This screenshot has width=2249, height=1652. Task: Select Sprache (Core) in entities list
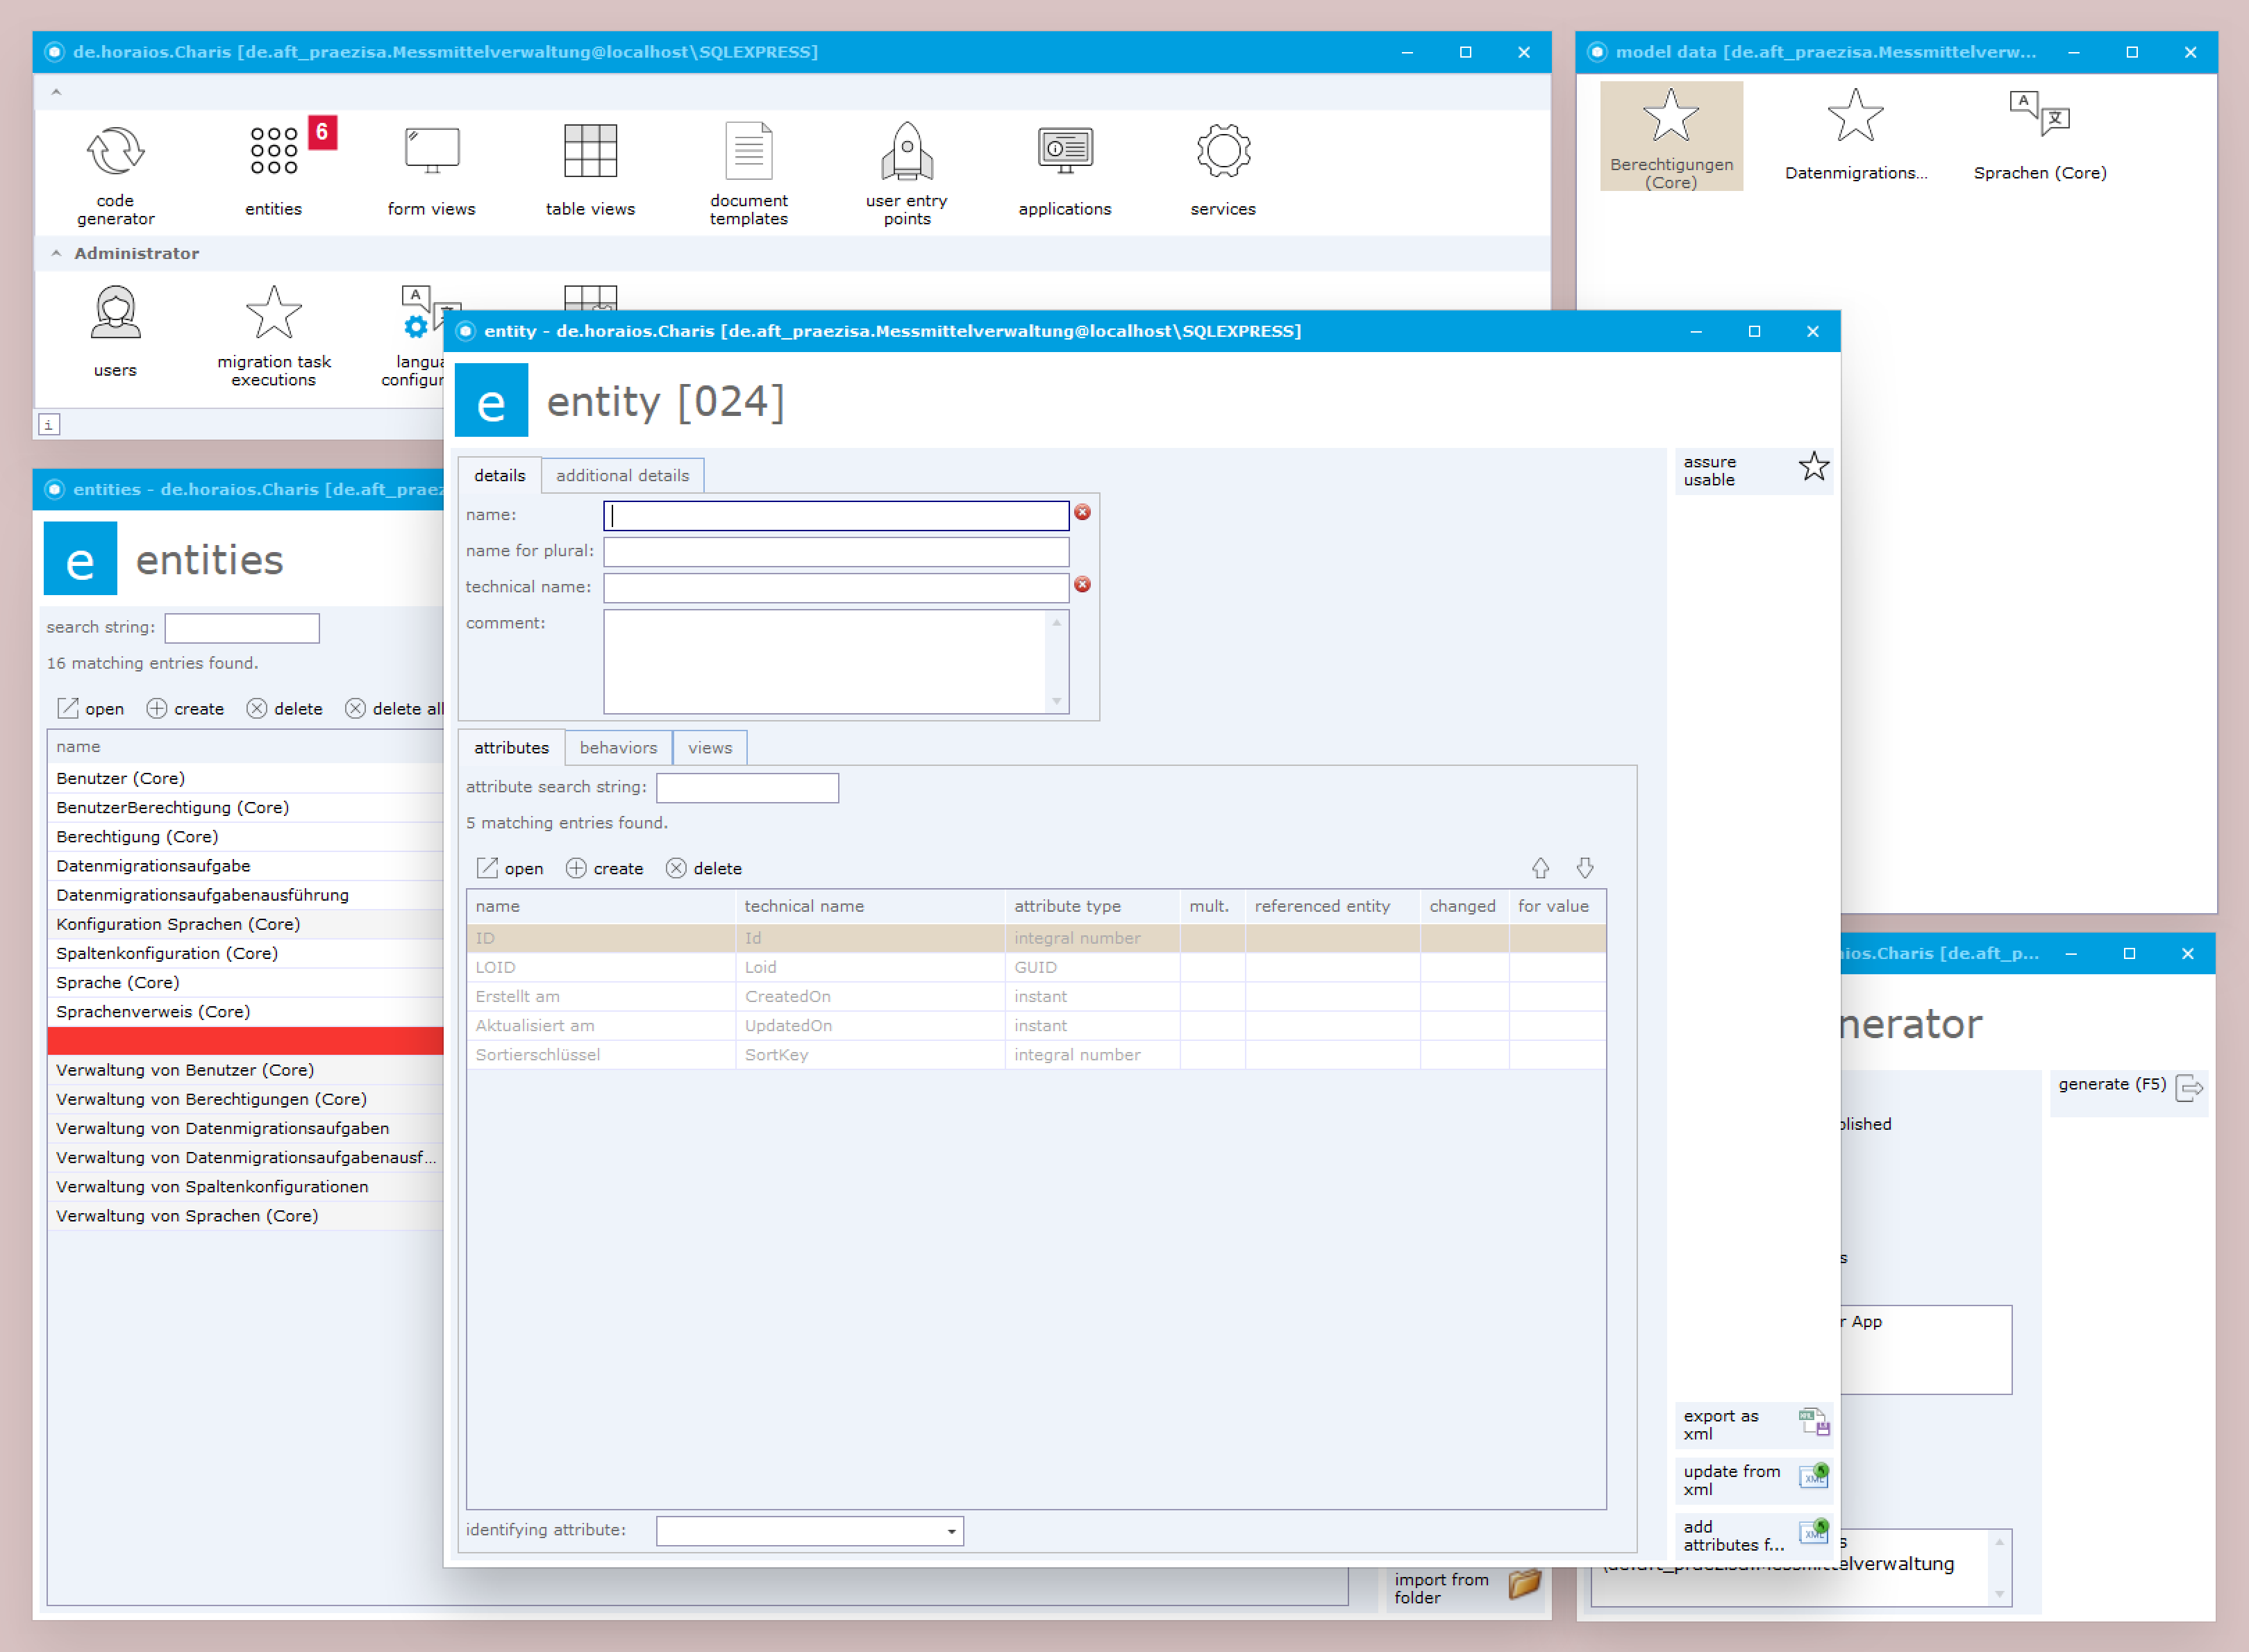(x=245, y=982)
